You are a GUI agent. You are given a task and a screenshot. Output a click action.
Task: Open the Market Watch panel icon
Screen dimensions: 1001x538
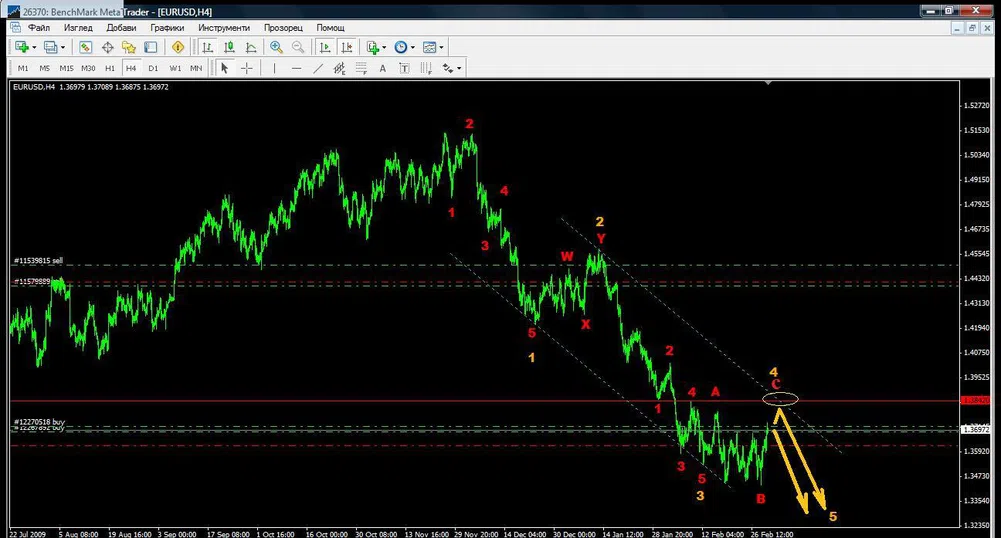pos(86,47)
